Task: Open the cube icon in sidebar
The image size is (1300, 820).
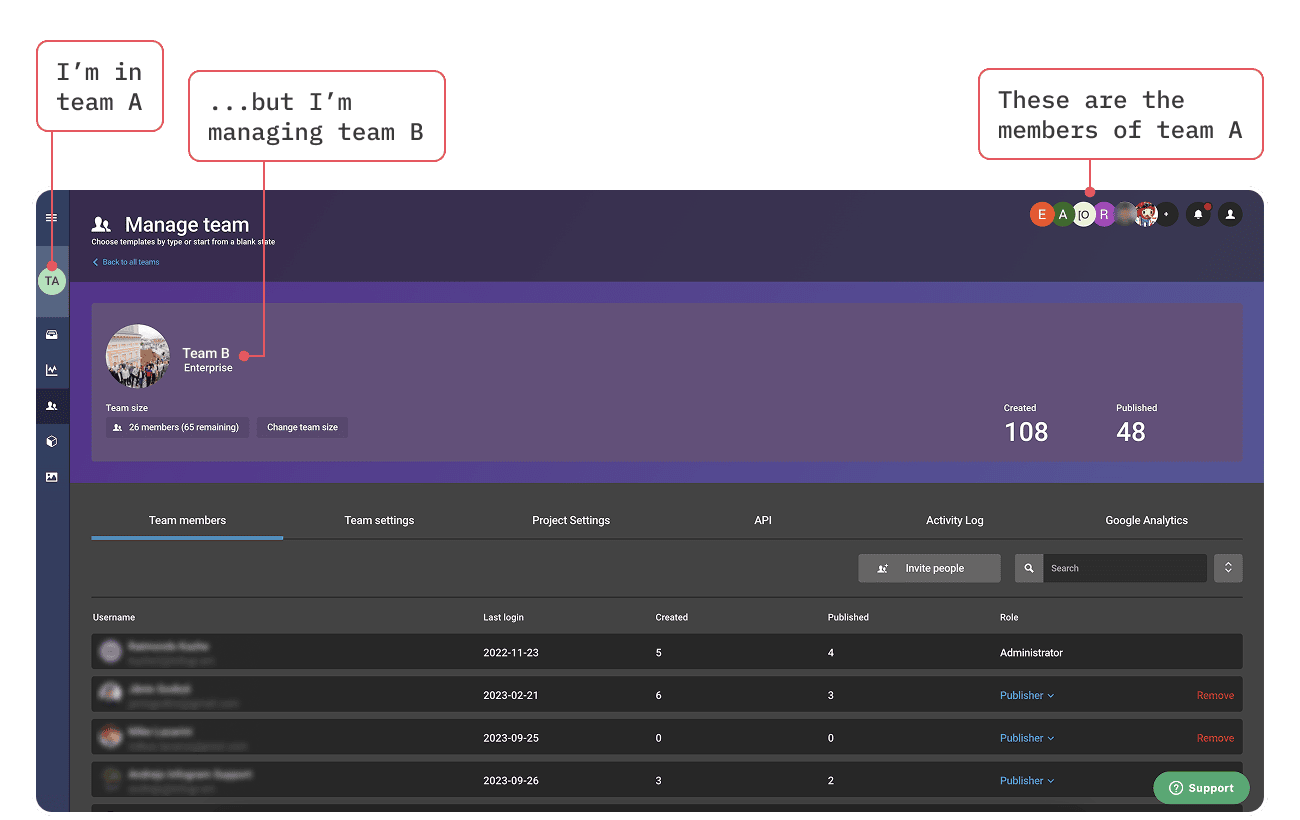Action: (x=52, y=441)
